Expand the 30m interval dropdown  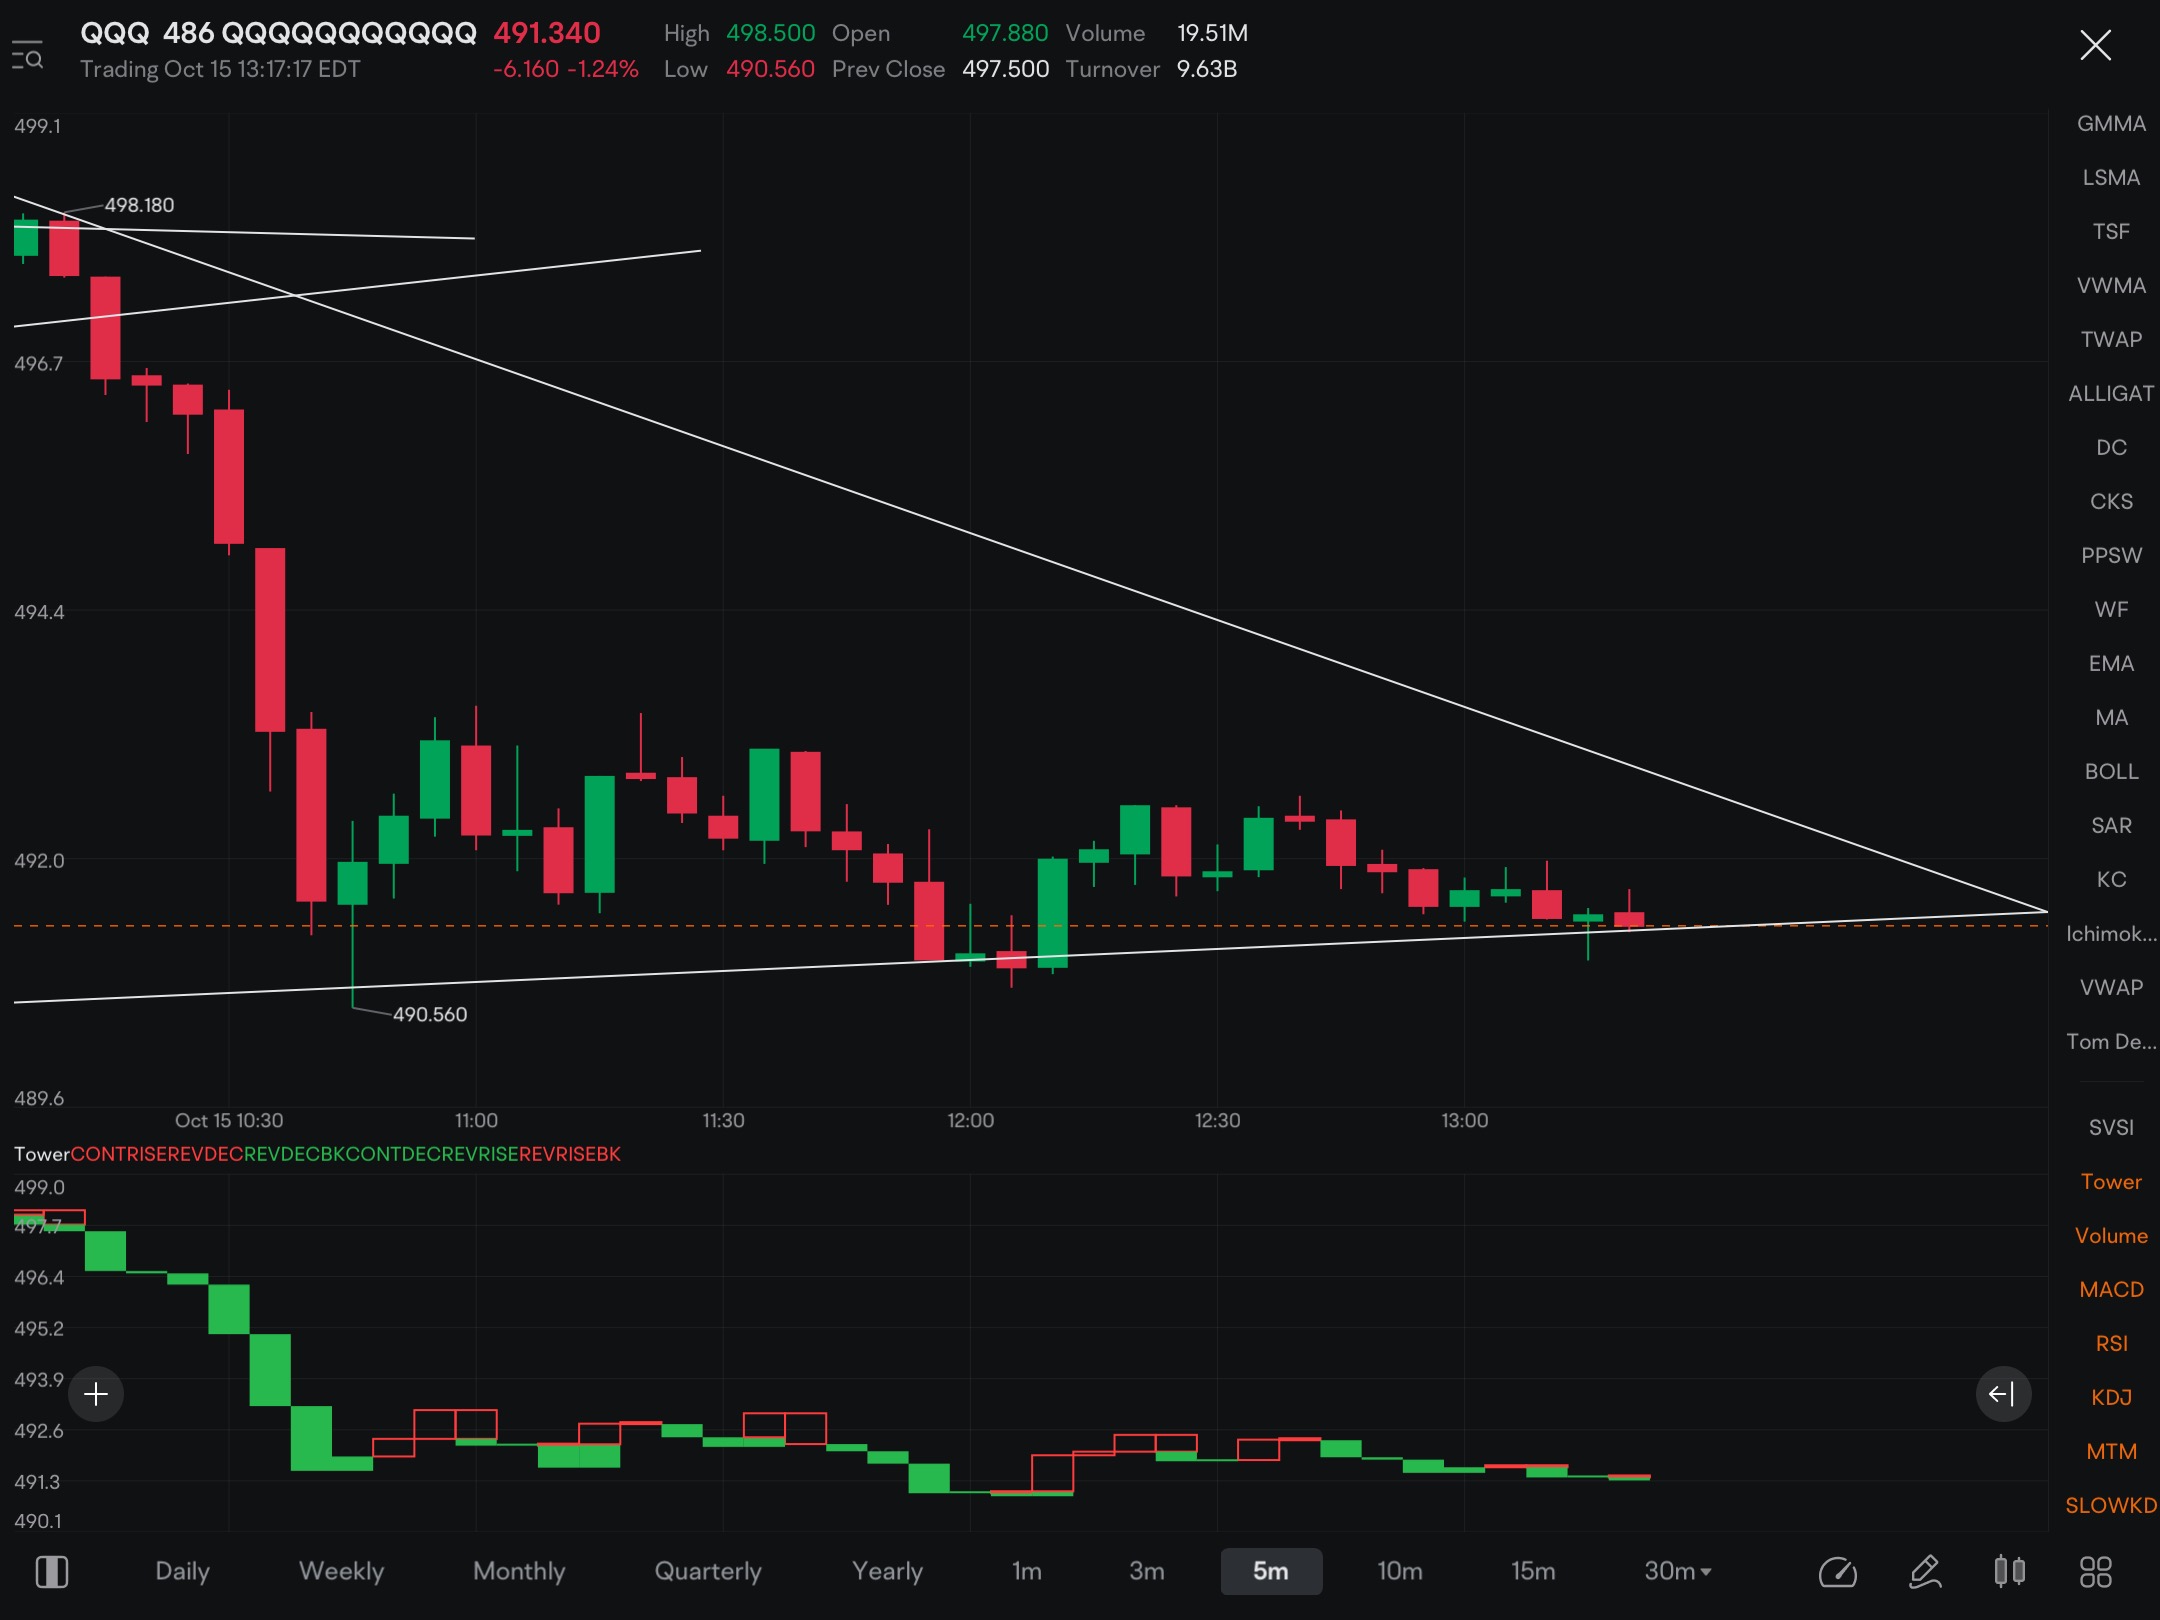coord(1678,1571)
